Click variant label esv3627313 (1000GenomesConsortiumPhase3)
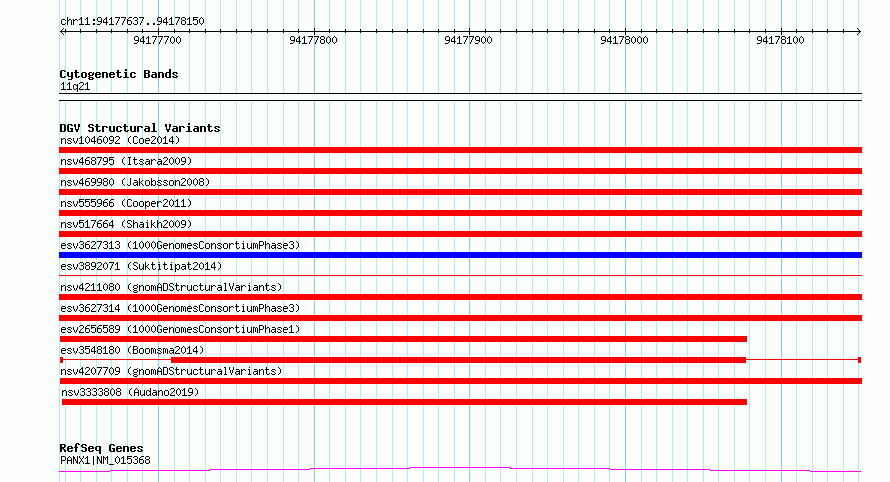 pos(180,245)
